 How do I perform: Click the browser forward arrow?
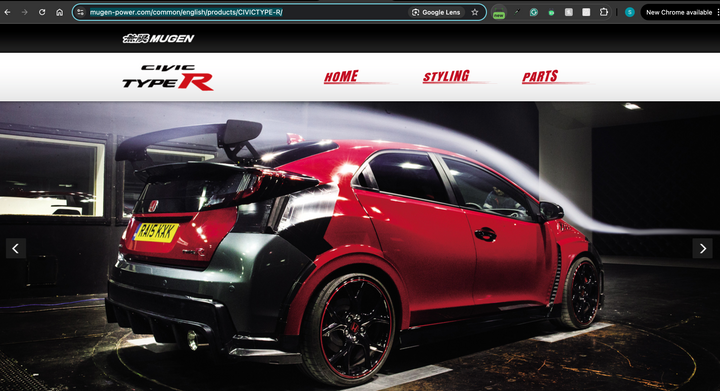(25, 12)
